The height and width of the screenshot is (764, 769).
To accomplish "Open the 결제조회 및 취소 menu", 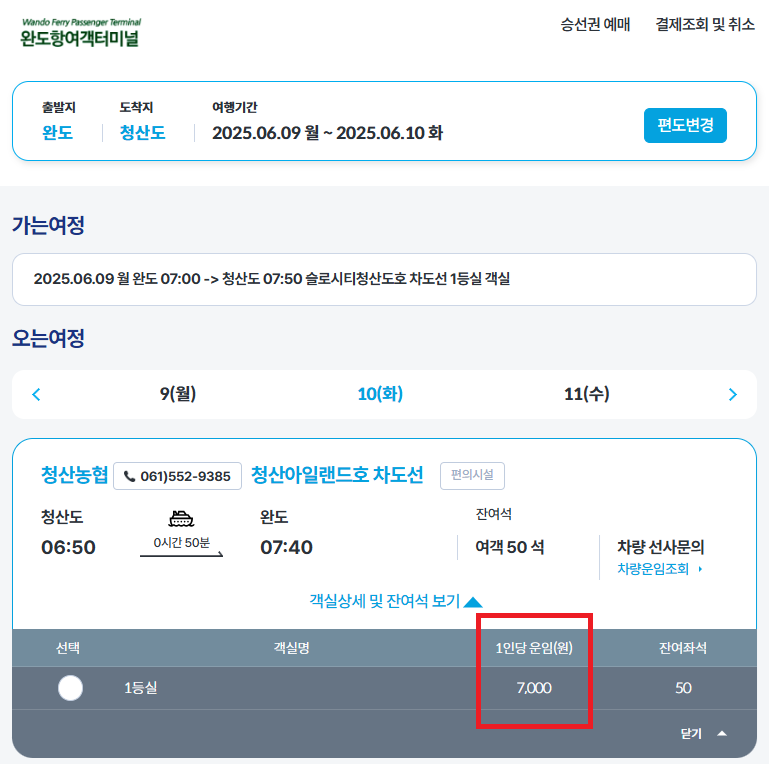I will [x=705, y=24].
